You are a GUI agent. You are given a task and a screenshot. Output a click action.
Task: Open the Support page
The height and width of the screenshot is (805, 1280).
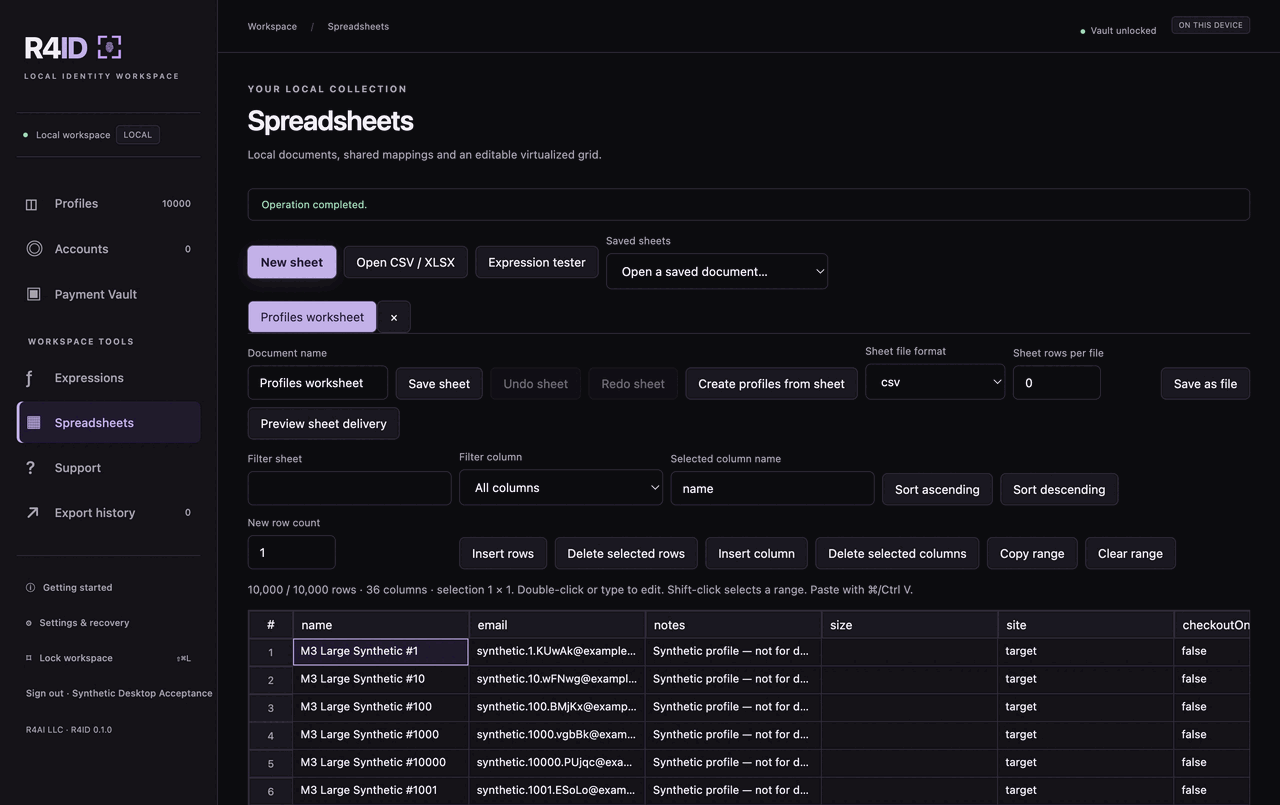tap(108, 468)
